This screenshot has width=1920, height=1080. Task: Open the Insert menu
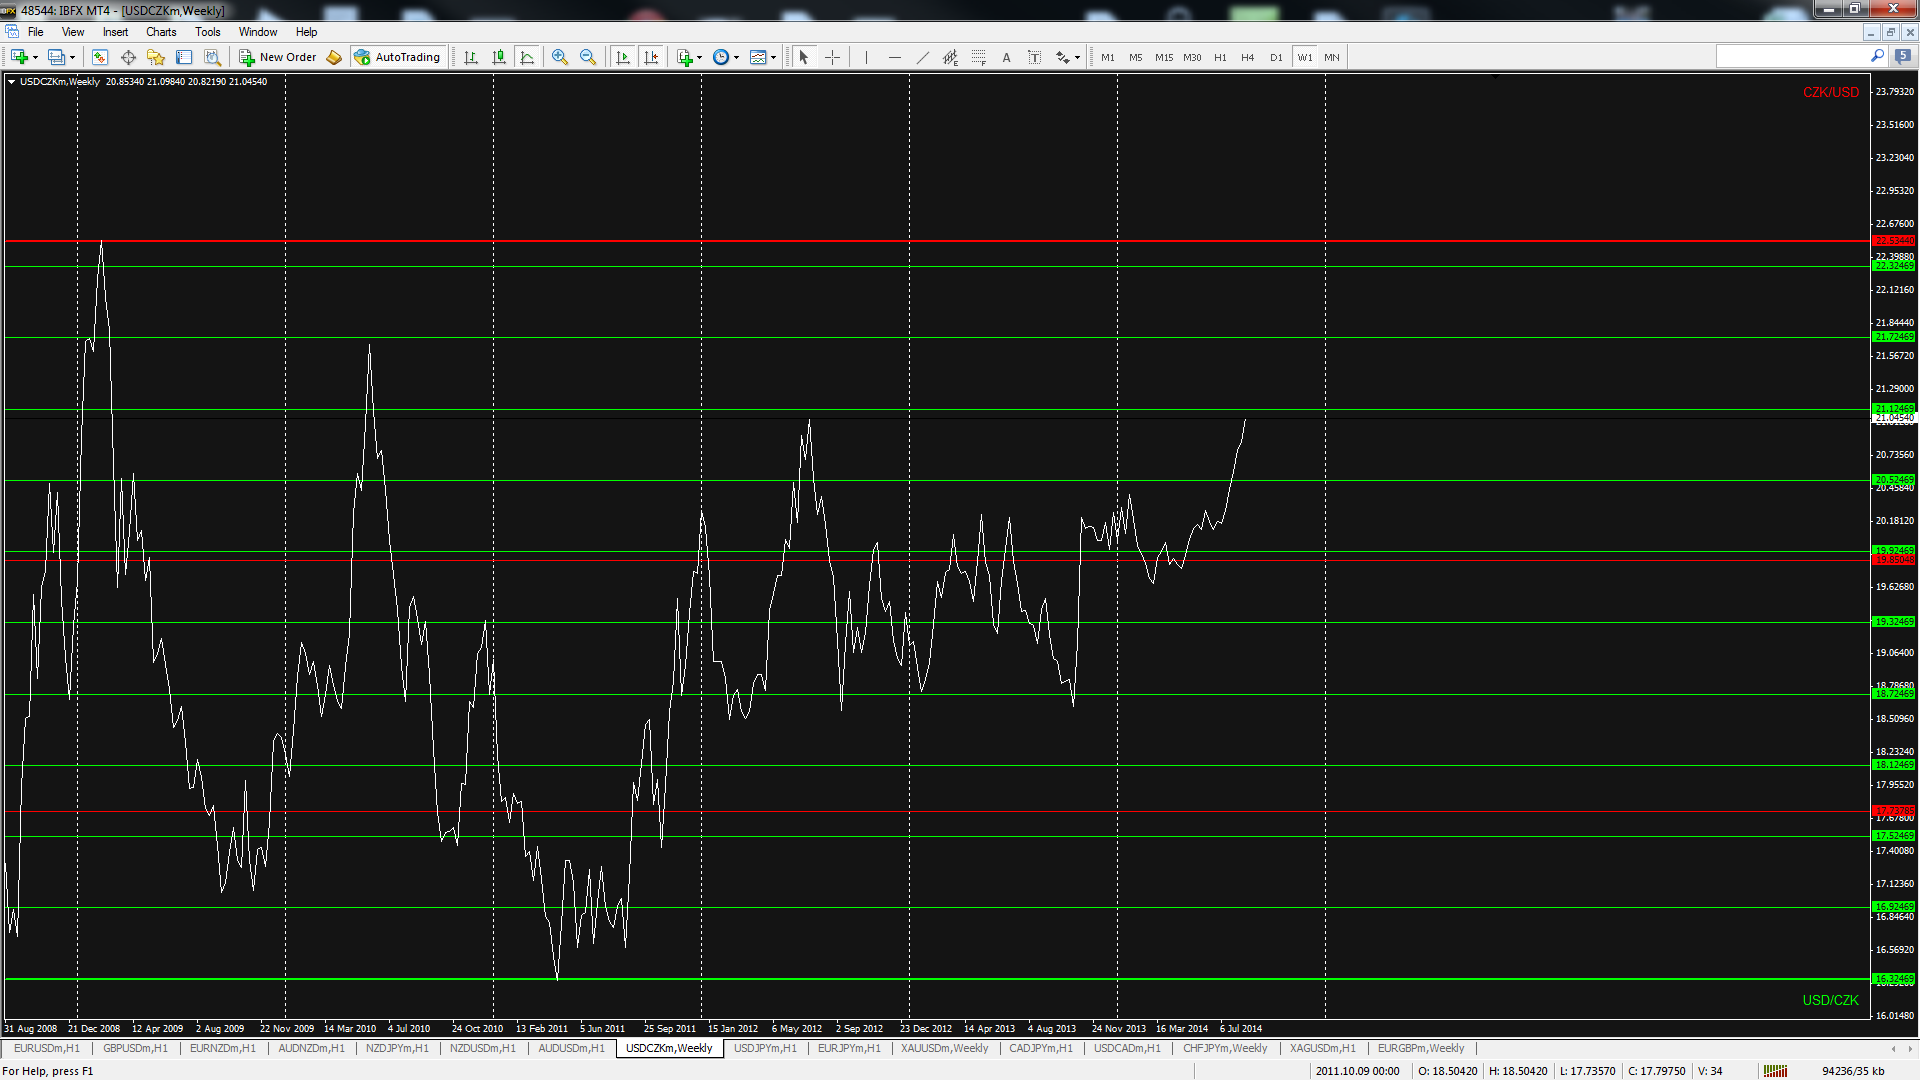[x=115, y=32]
